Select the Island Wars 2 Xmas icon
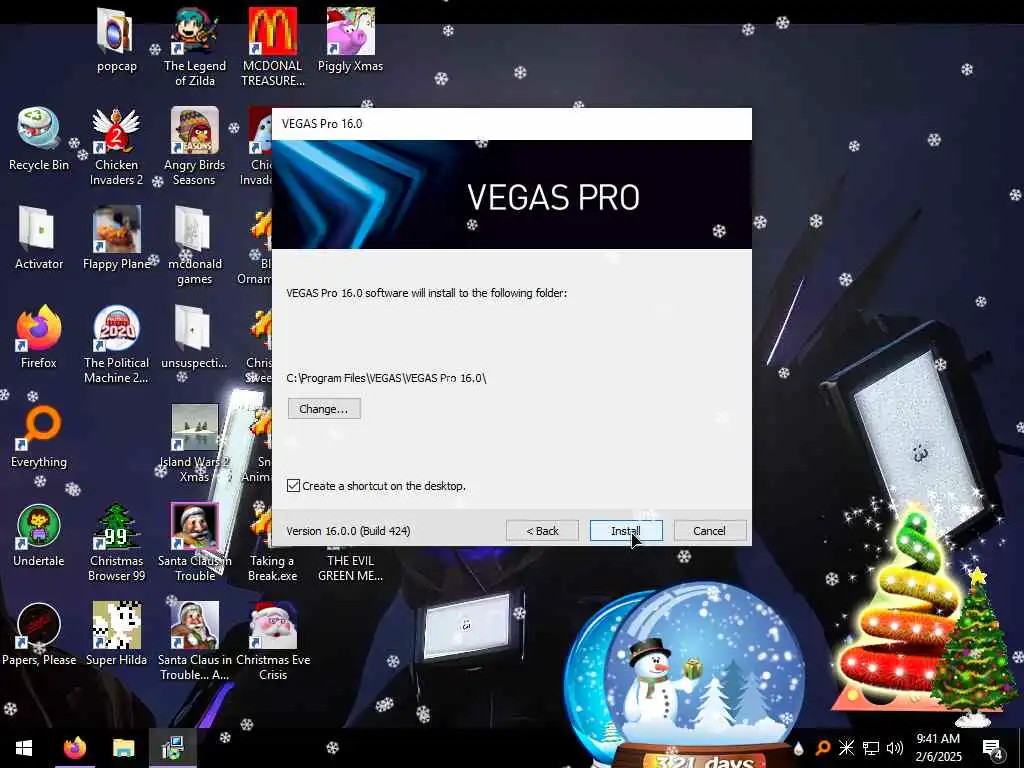The image size is (1024, 768). (x=194, y=443)
